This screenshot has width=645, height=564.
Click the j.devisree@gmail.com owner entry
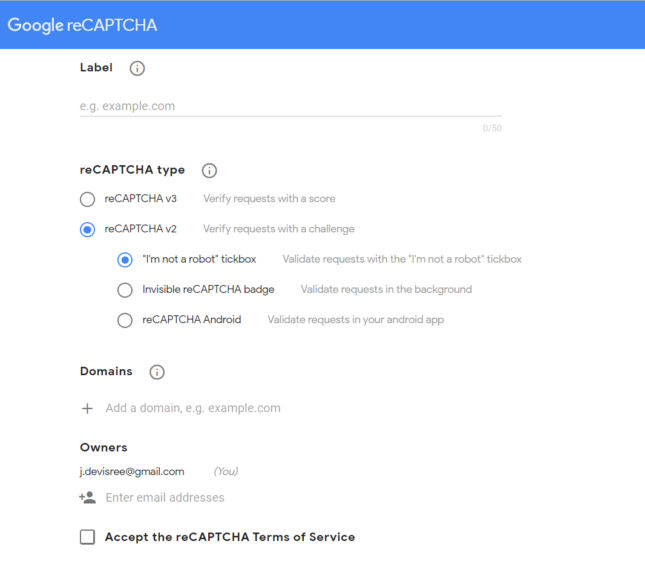(132, 471)
